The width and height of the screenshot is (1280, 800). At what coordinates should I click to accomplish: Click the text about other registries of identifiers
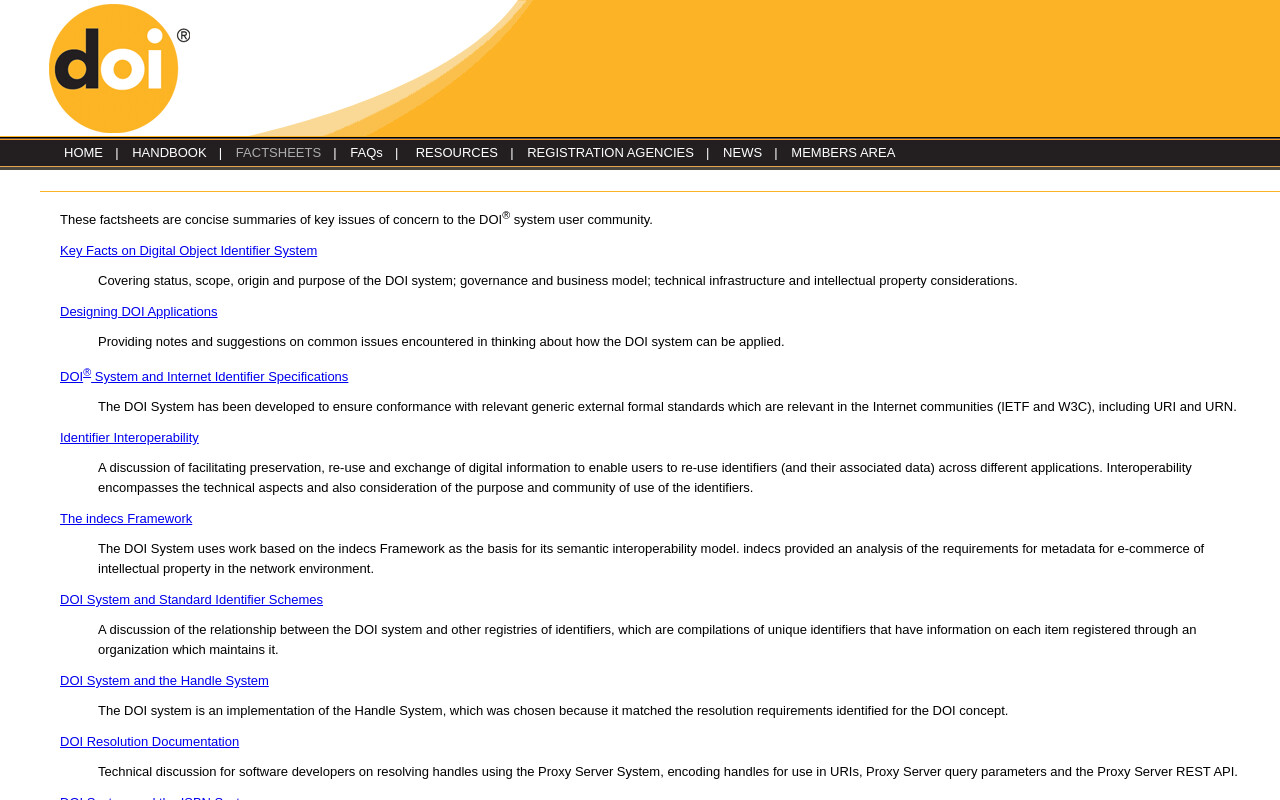tap(647, 640)
